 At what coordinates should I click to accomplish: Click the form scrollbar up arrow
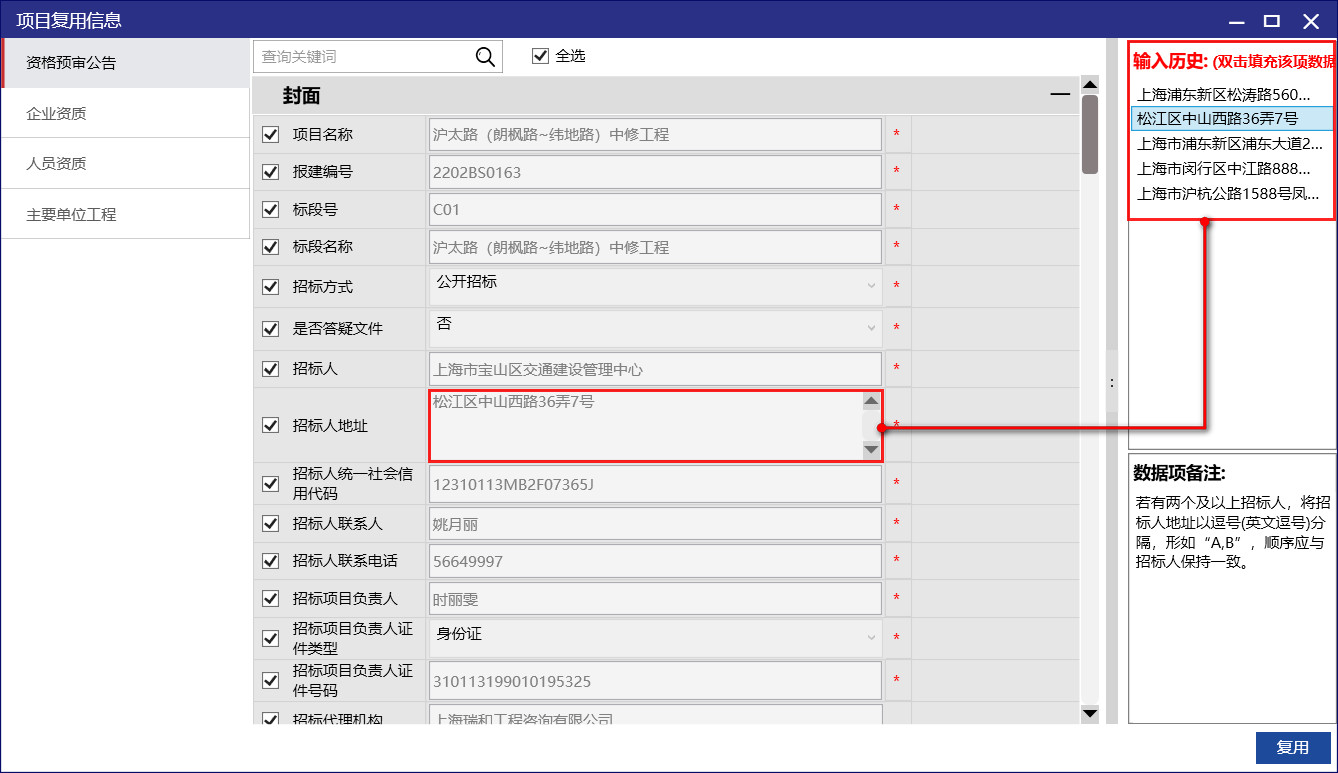1090,85
